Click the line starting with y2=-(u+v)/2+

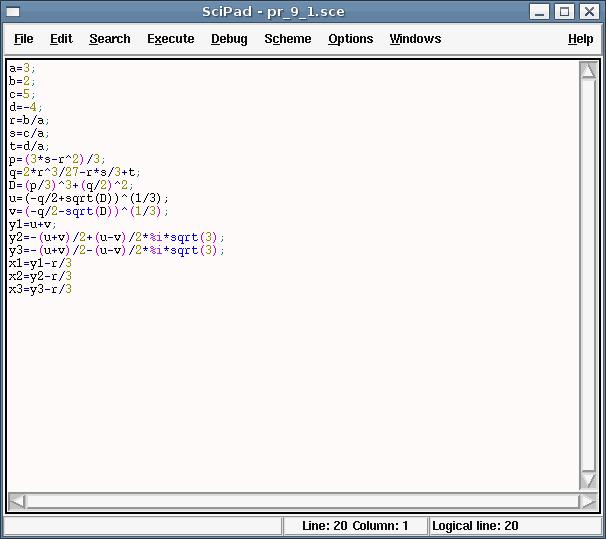click(116, 237)
